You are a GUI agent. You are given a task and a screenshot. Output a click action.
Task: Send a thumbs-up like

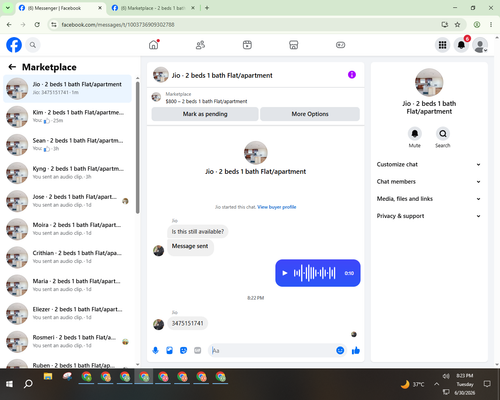click(x=356, y=350)
